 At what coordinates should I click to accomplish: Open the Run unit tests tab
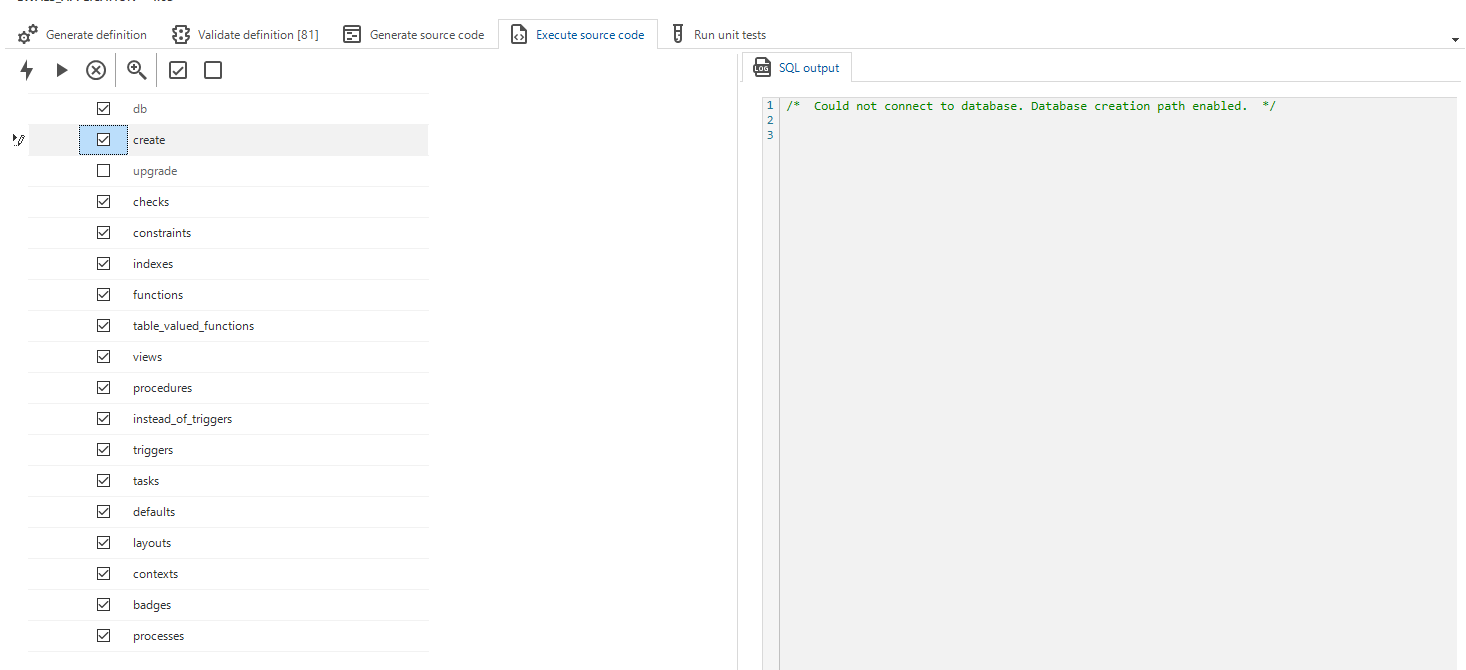click(x=718, y=34)
